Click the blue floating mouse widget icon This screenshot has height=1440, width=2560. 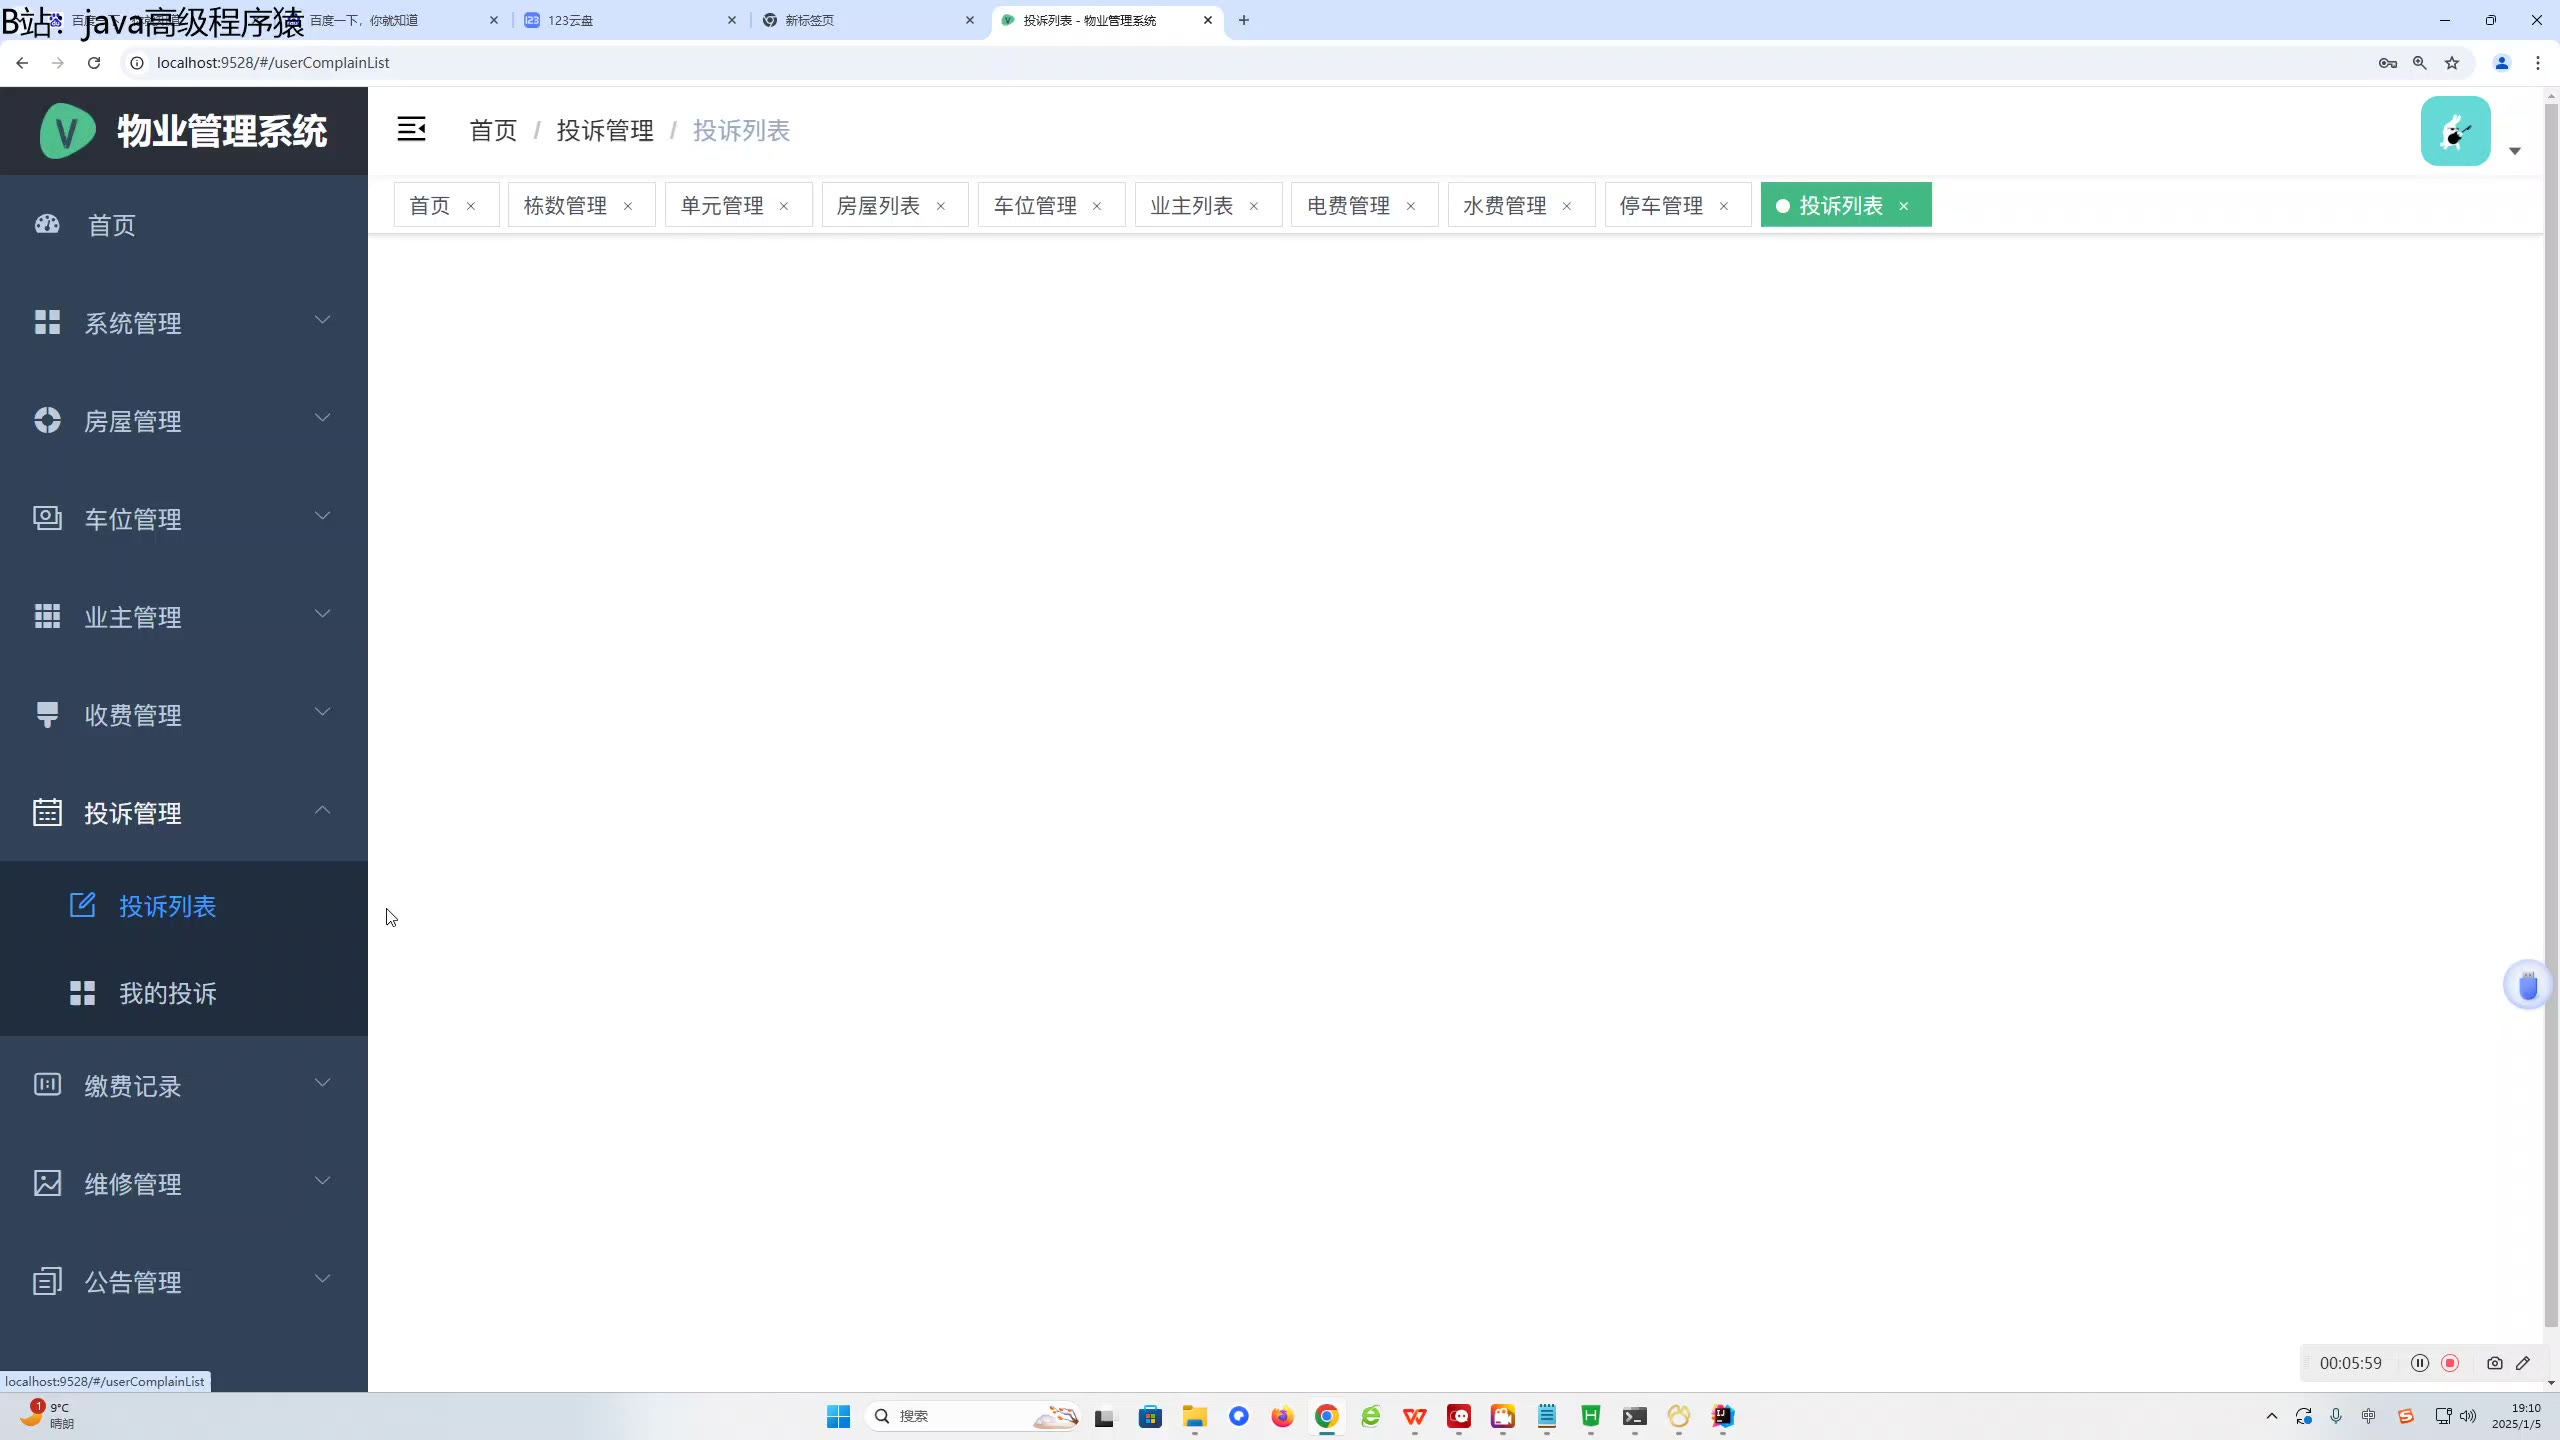tap(2527, 986)
